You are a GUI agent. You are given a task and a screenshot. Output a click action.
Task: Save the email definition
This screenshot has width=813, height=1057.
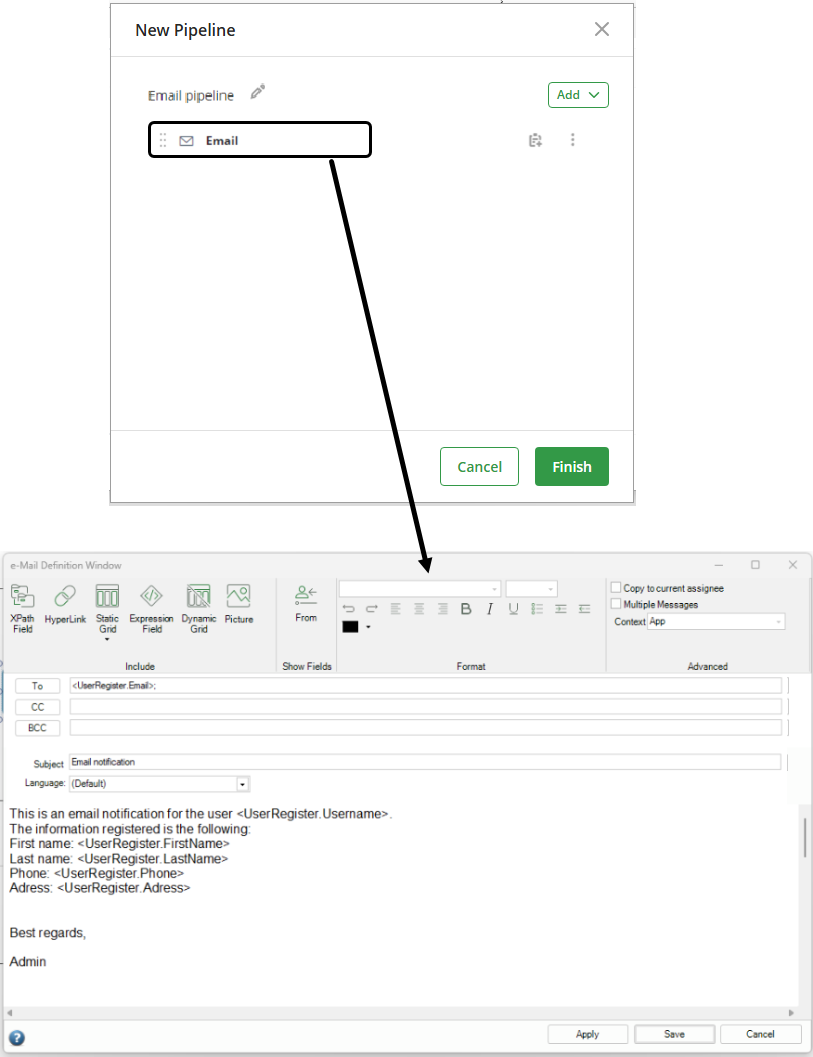(674, 1034)
